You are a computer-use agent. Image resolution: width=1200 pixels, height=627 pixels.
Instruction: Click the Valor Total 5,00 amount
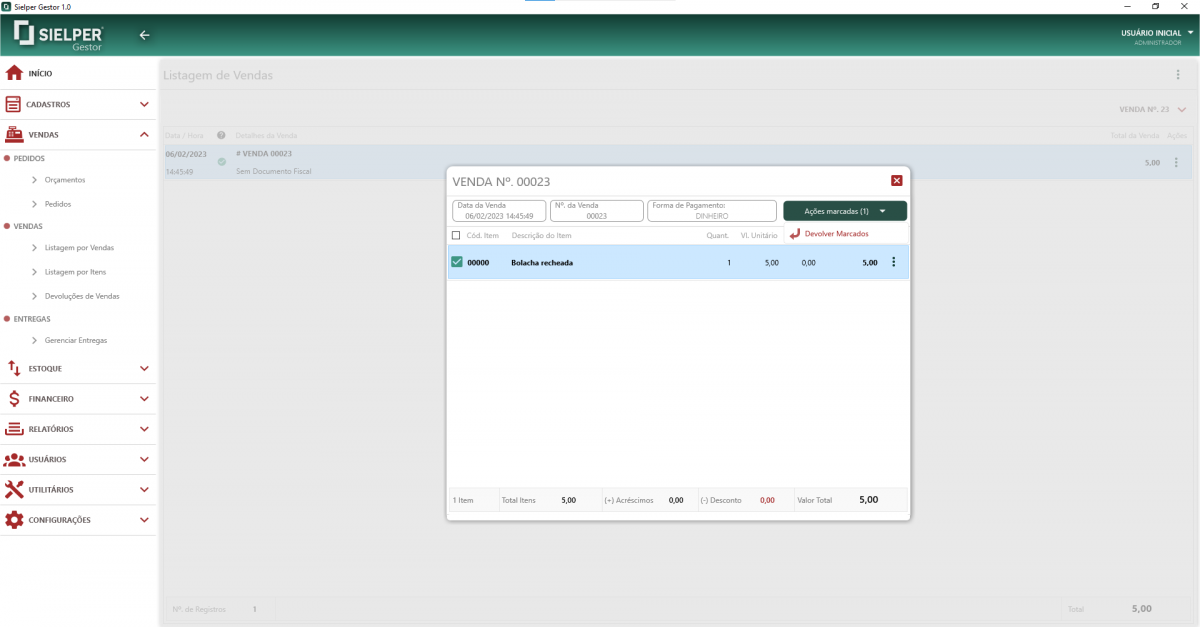pos(868,499)
